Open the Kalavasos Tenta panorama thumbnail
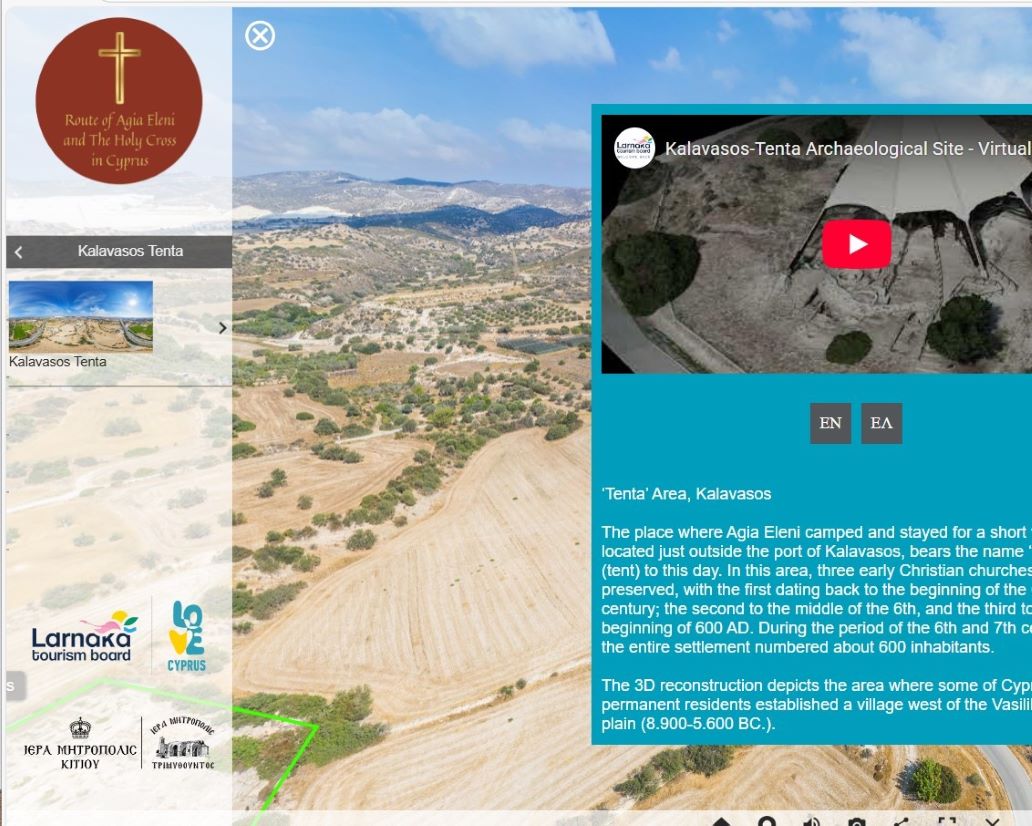 80,317
